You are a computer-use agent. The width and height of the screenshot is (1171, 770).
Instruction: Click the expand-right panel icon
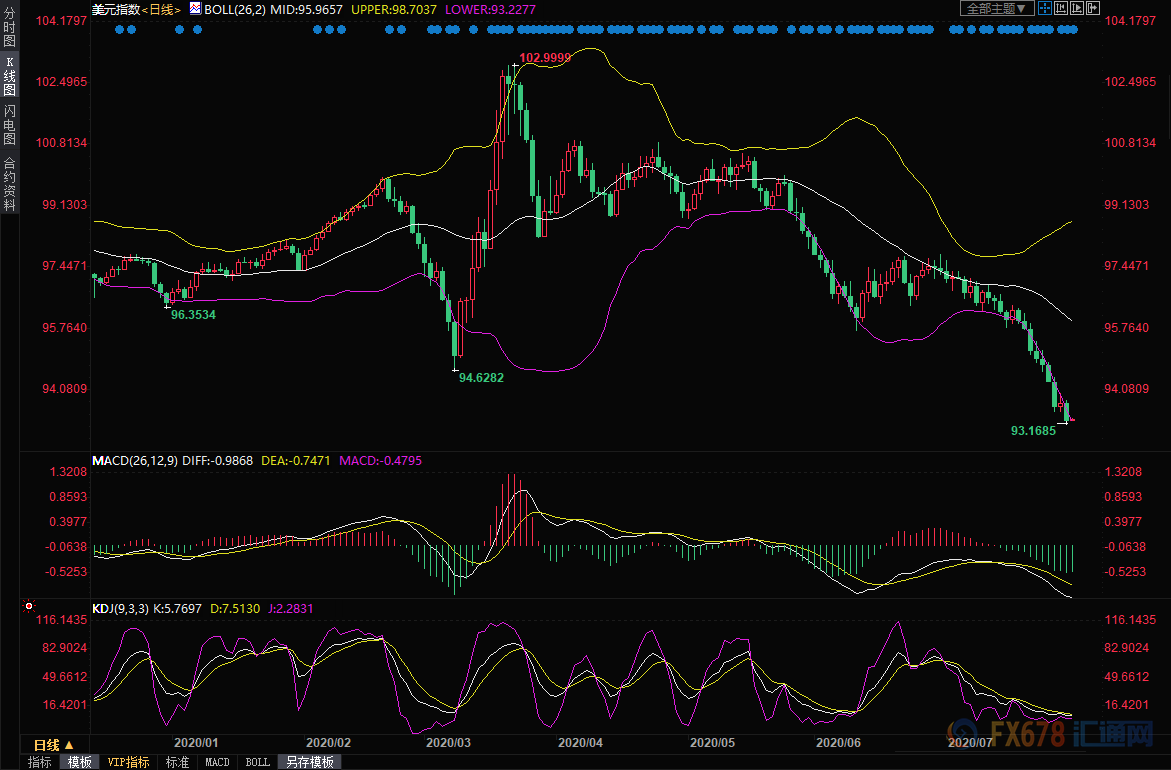click(1093, 8)
